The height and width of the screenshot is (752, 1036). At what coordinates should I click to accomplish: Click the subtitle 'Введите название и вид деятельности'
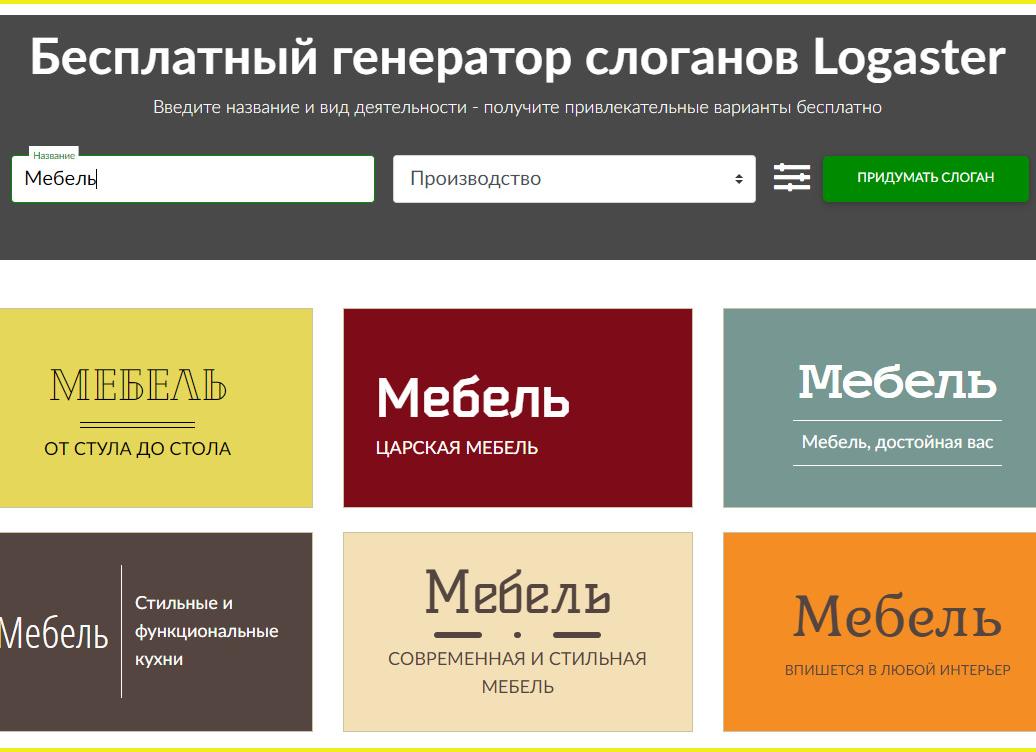point(310,107)
